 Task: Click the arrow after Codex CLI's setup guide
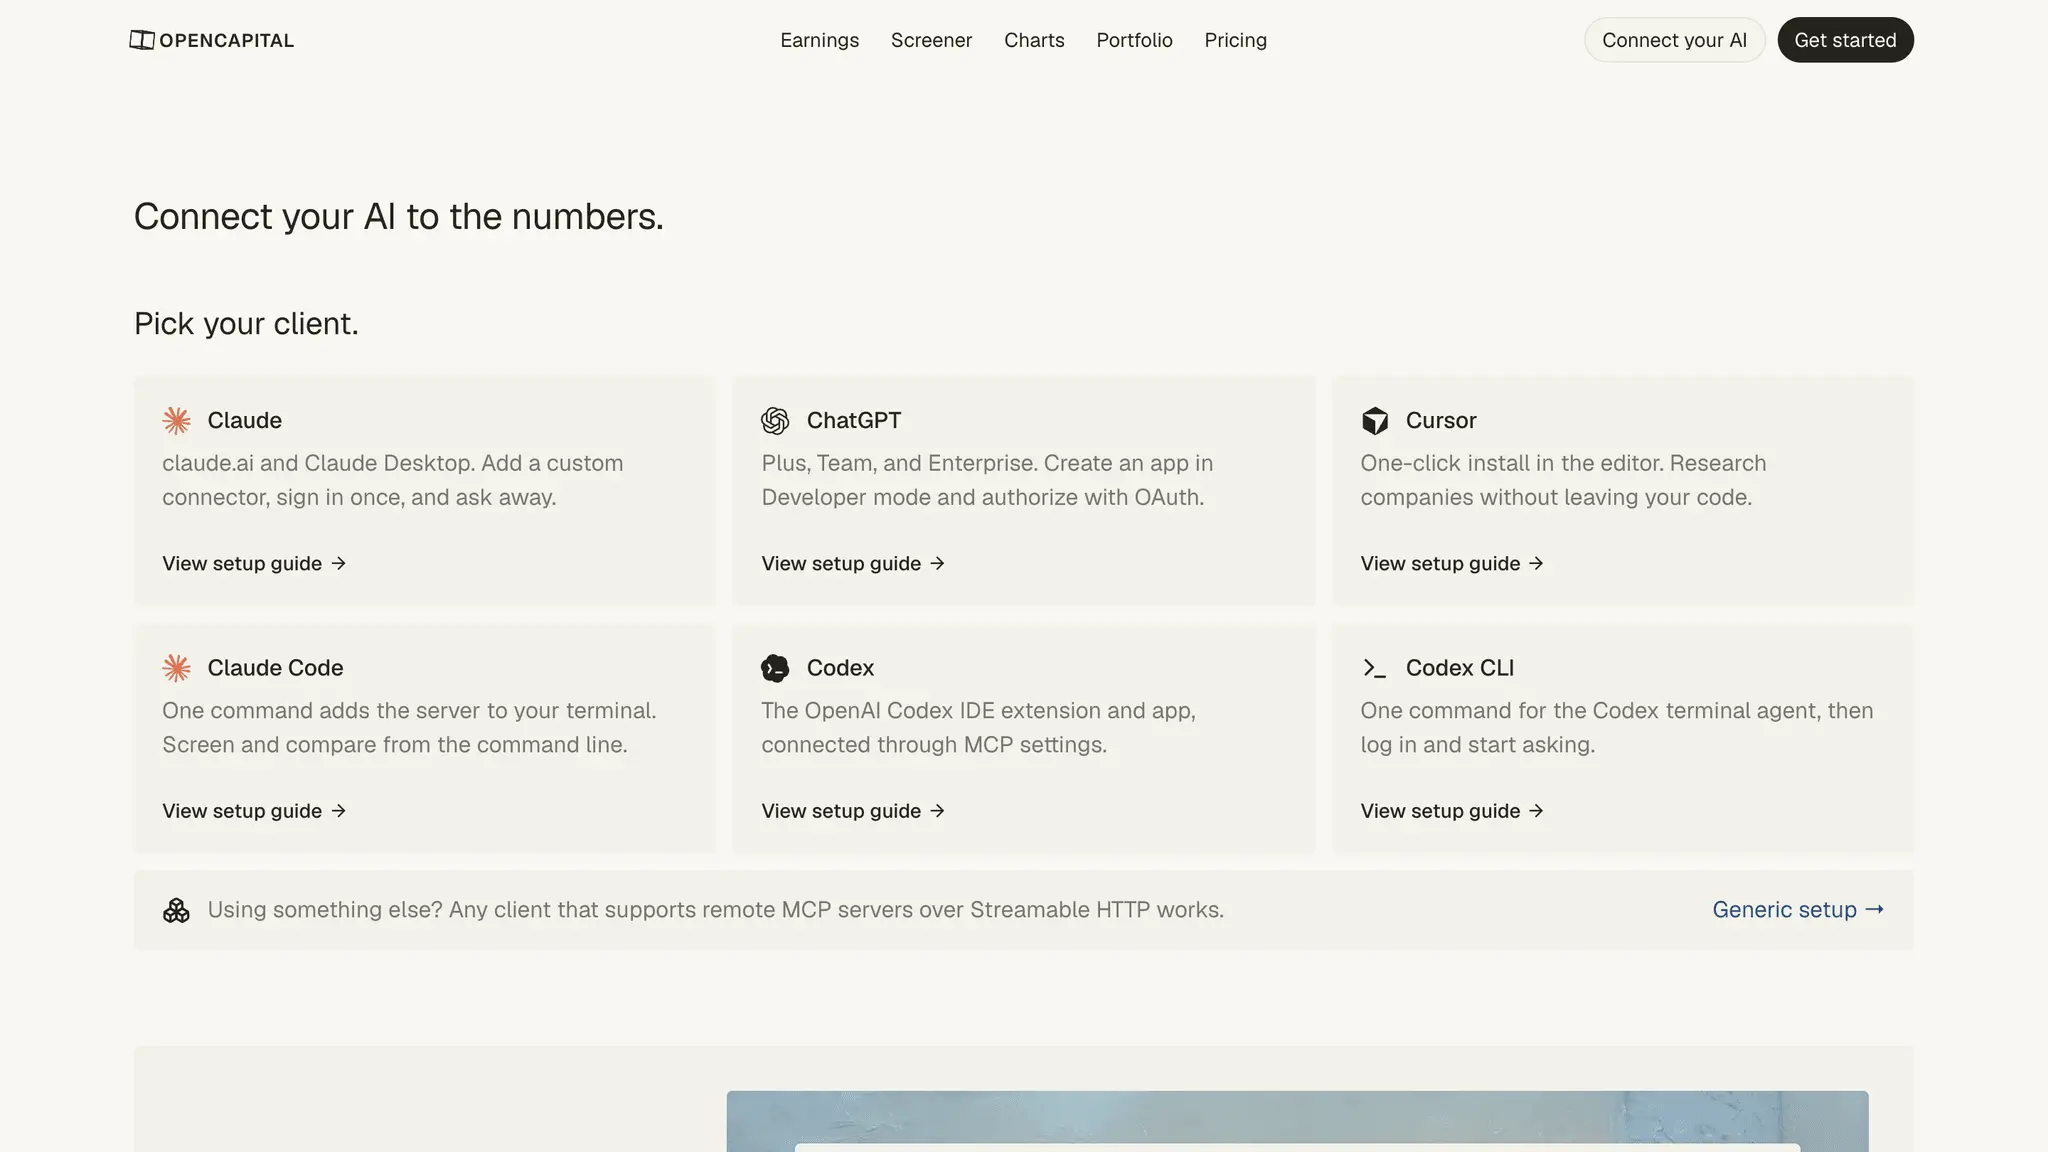pyautogui.click(x=1536, y=811)
